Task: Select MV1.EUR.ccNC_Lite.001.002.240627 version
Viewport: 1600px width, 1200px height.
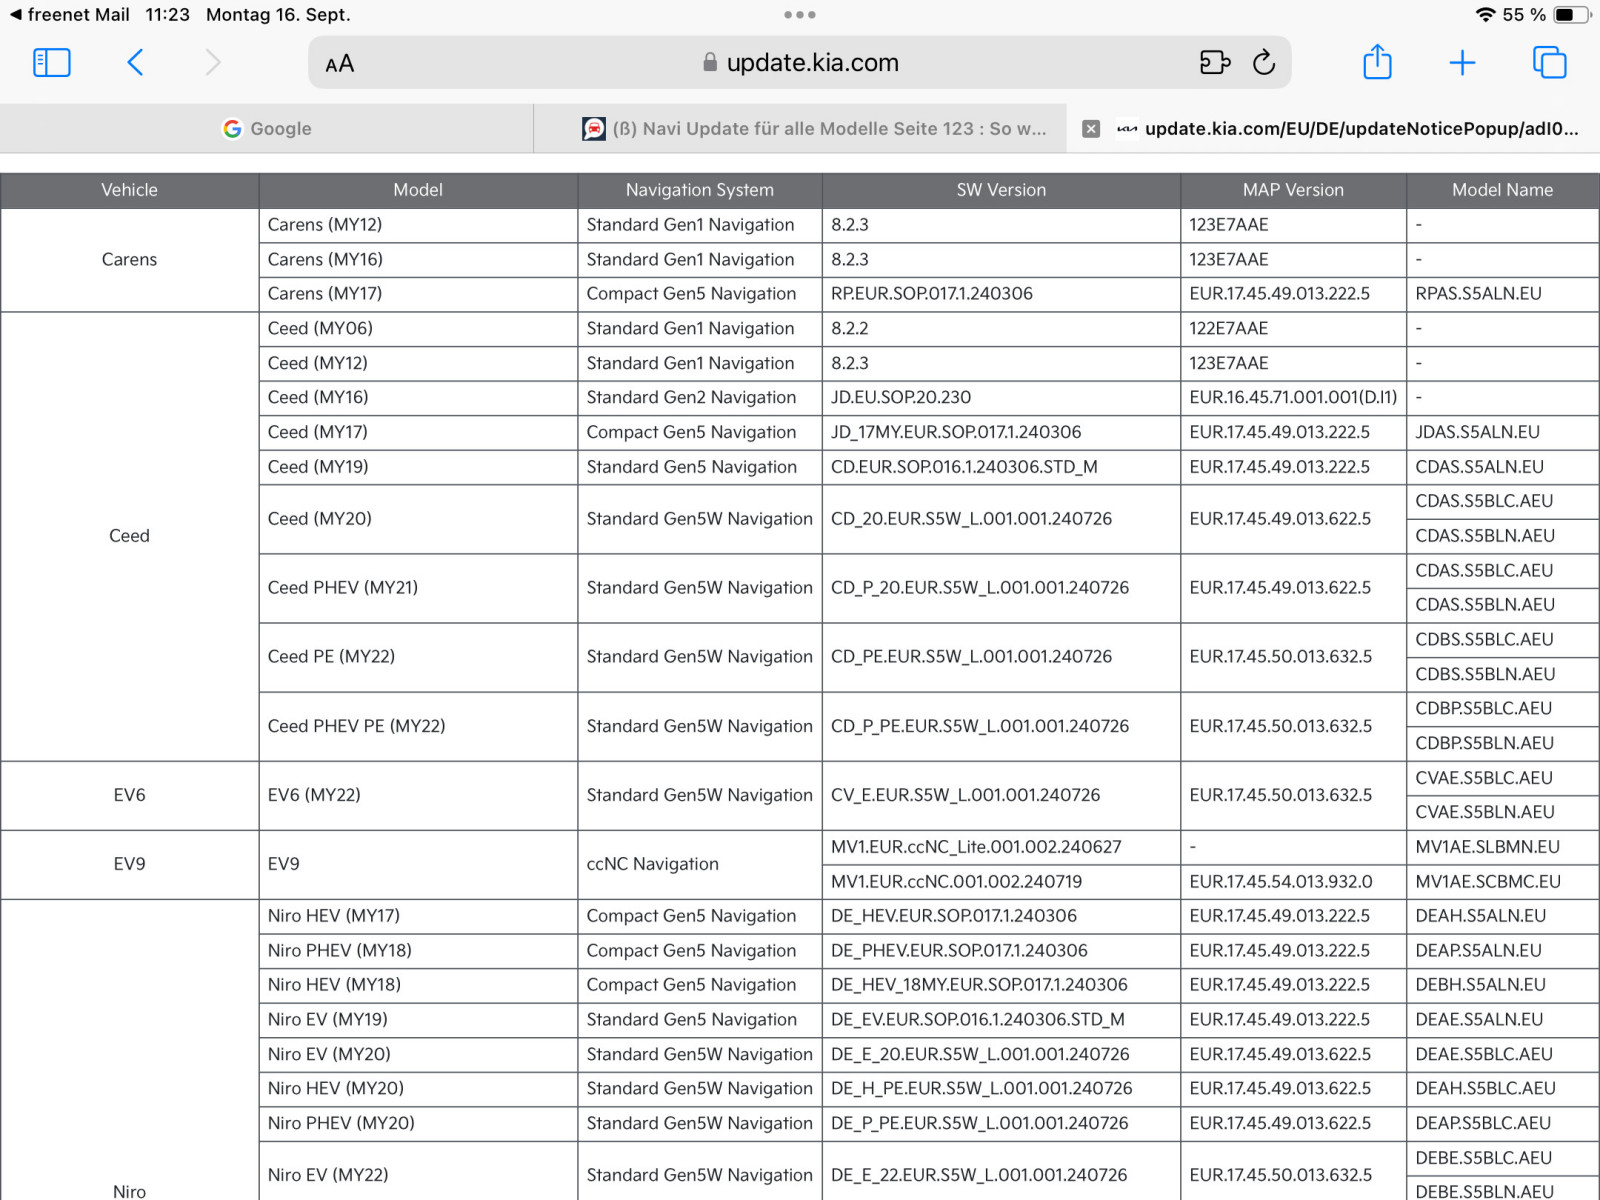Action: 1001,847
